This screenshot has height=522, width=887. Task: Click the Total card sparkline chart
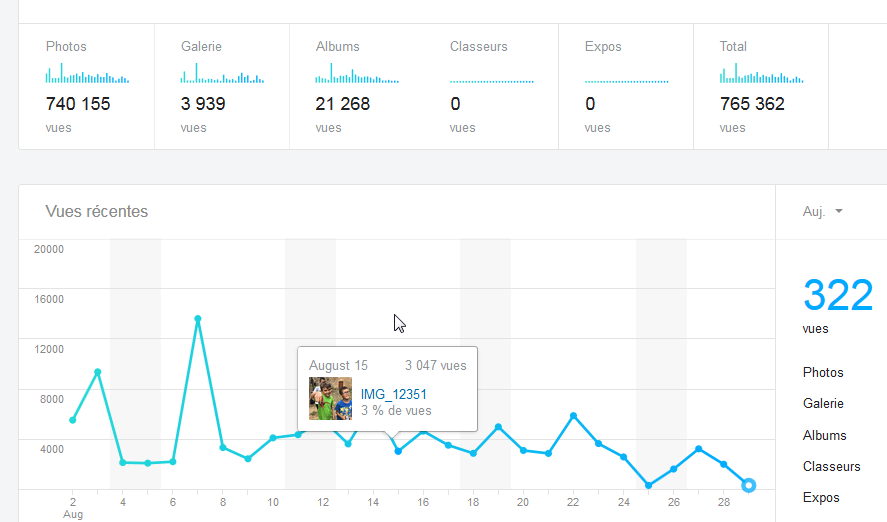pyautogui.click(x=761, y=75)
